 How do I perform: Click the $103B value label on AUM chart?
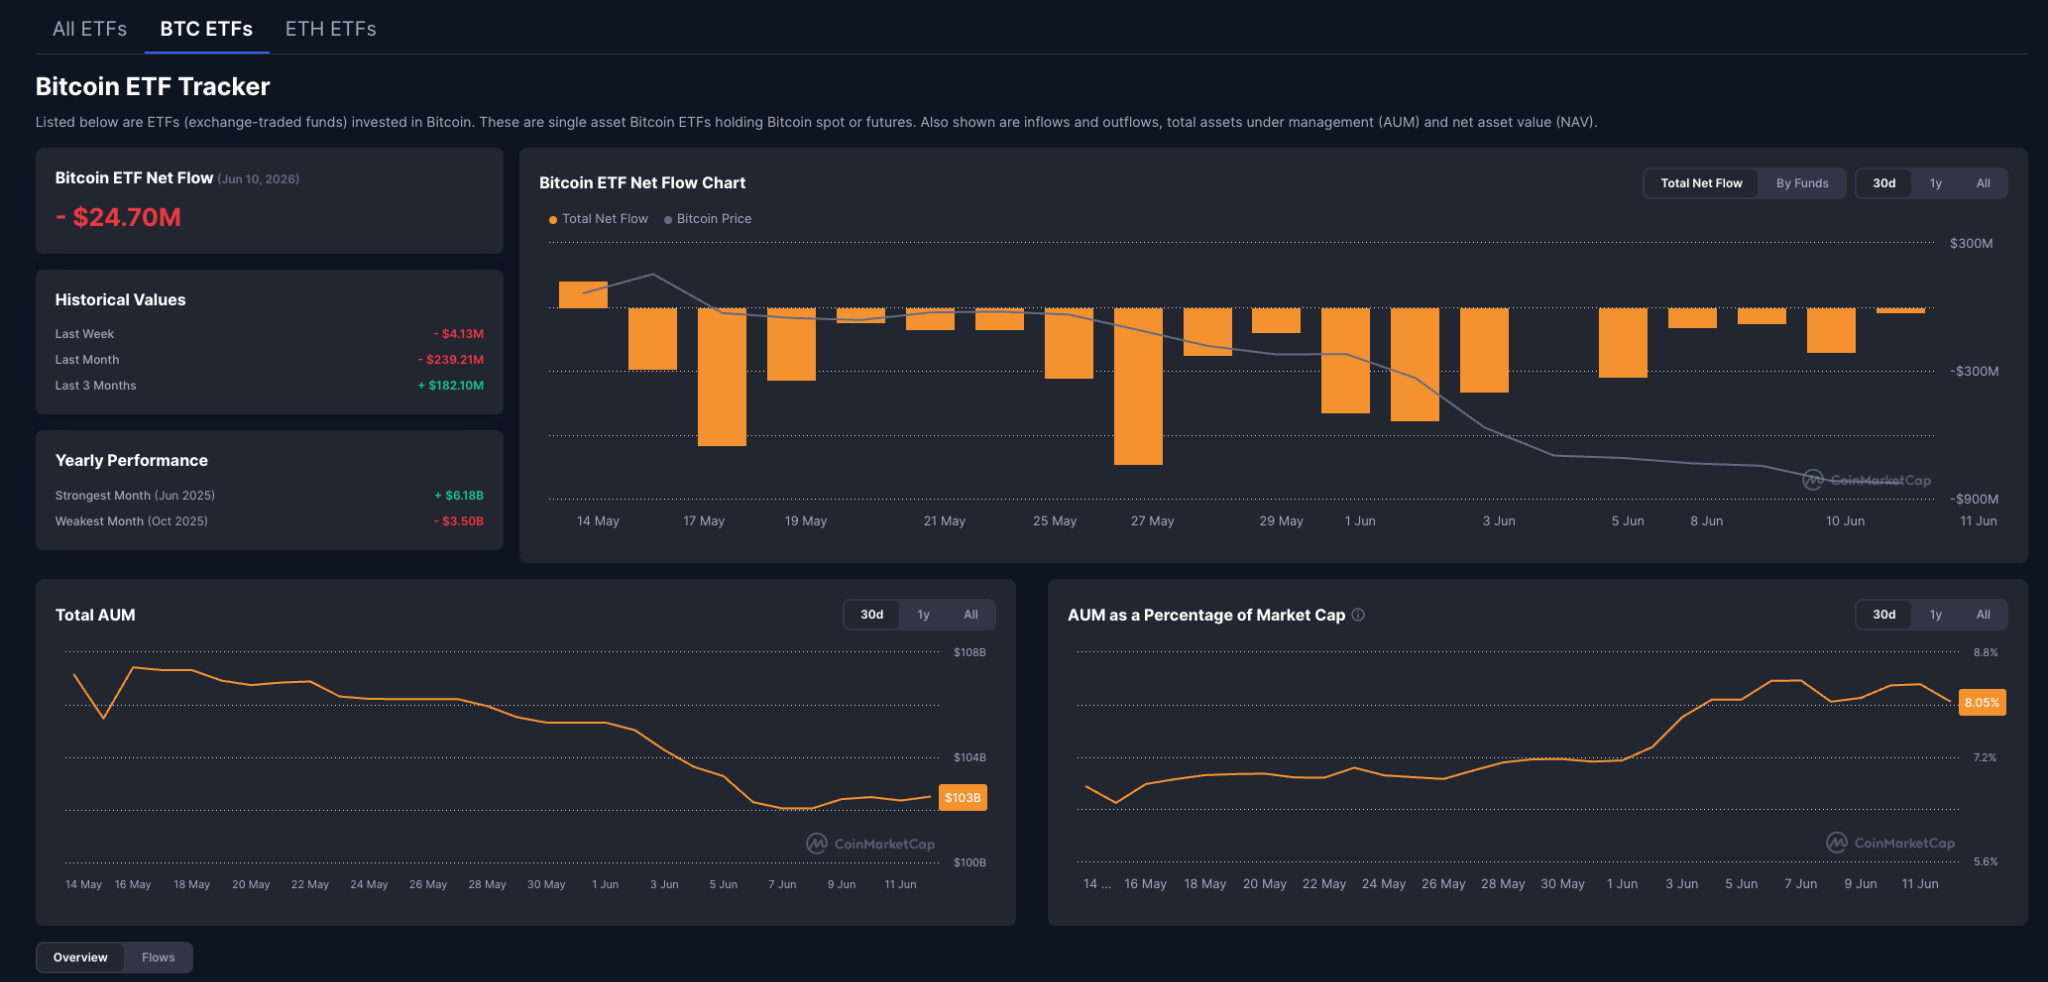(963, 797)
